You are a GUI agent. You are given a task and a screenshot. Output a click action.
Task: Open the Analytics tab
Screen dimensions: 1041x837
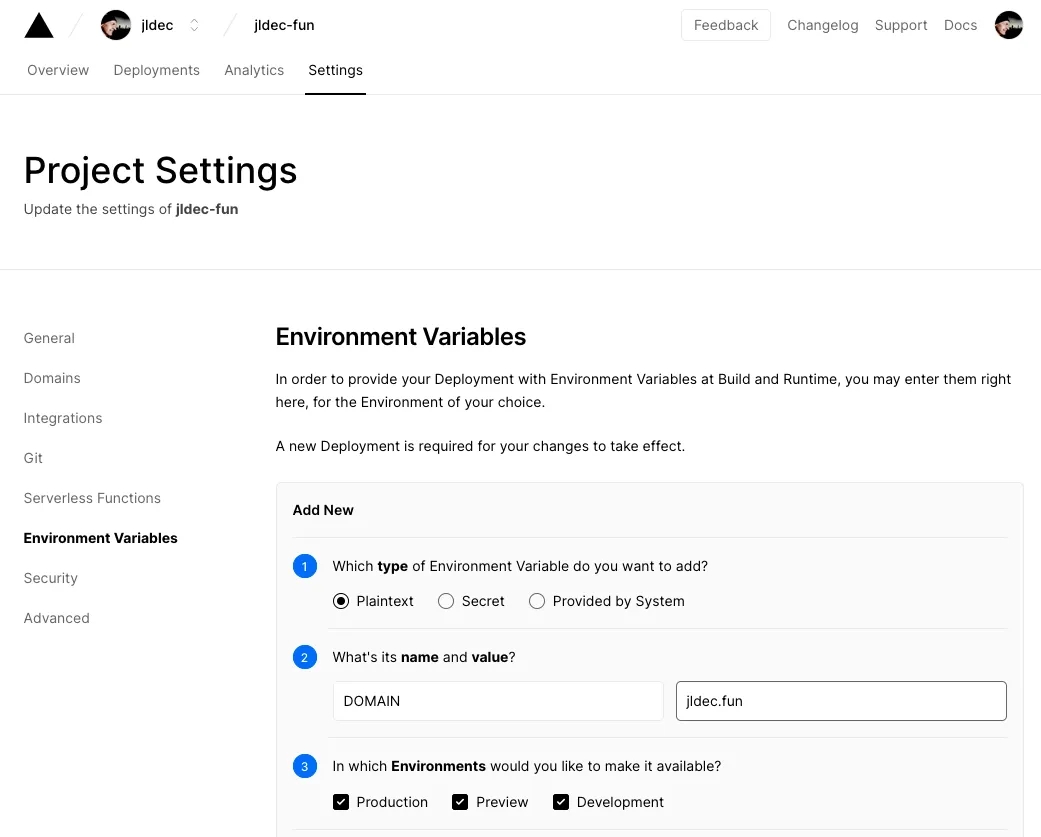pos(254,70)
